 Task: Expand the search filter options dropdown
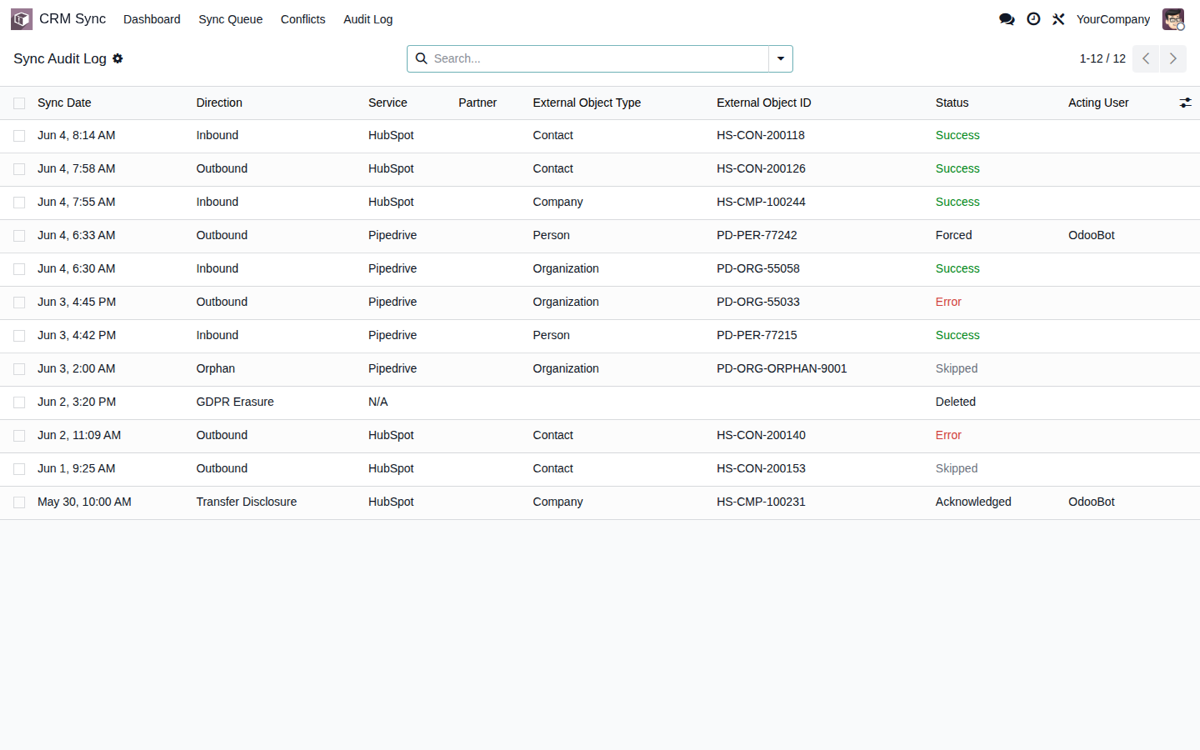point(781,59)
